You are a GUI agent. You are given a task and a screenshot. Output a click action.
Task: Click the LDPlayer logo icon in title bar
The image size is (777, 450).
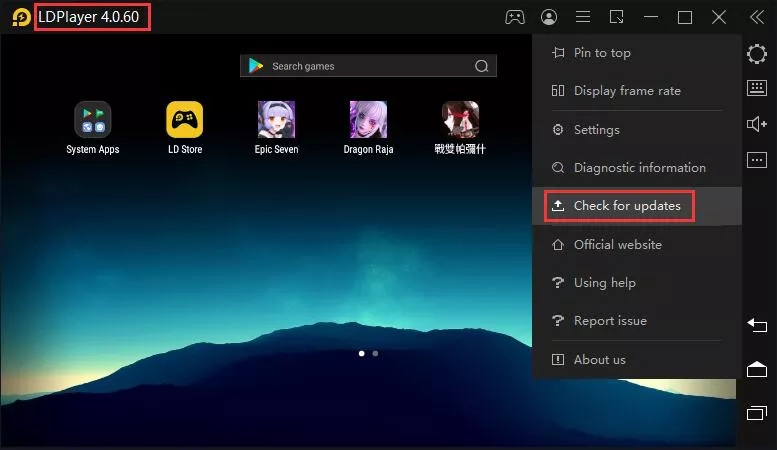21,17
